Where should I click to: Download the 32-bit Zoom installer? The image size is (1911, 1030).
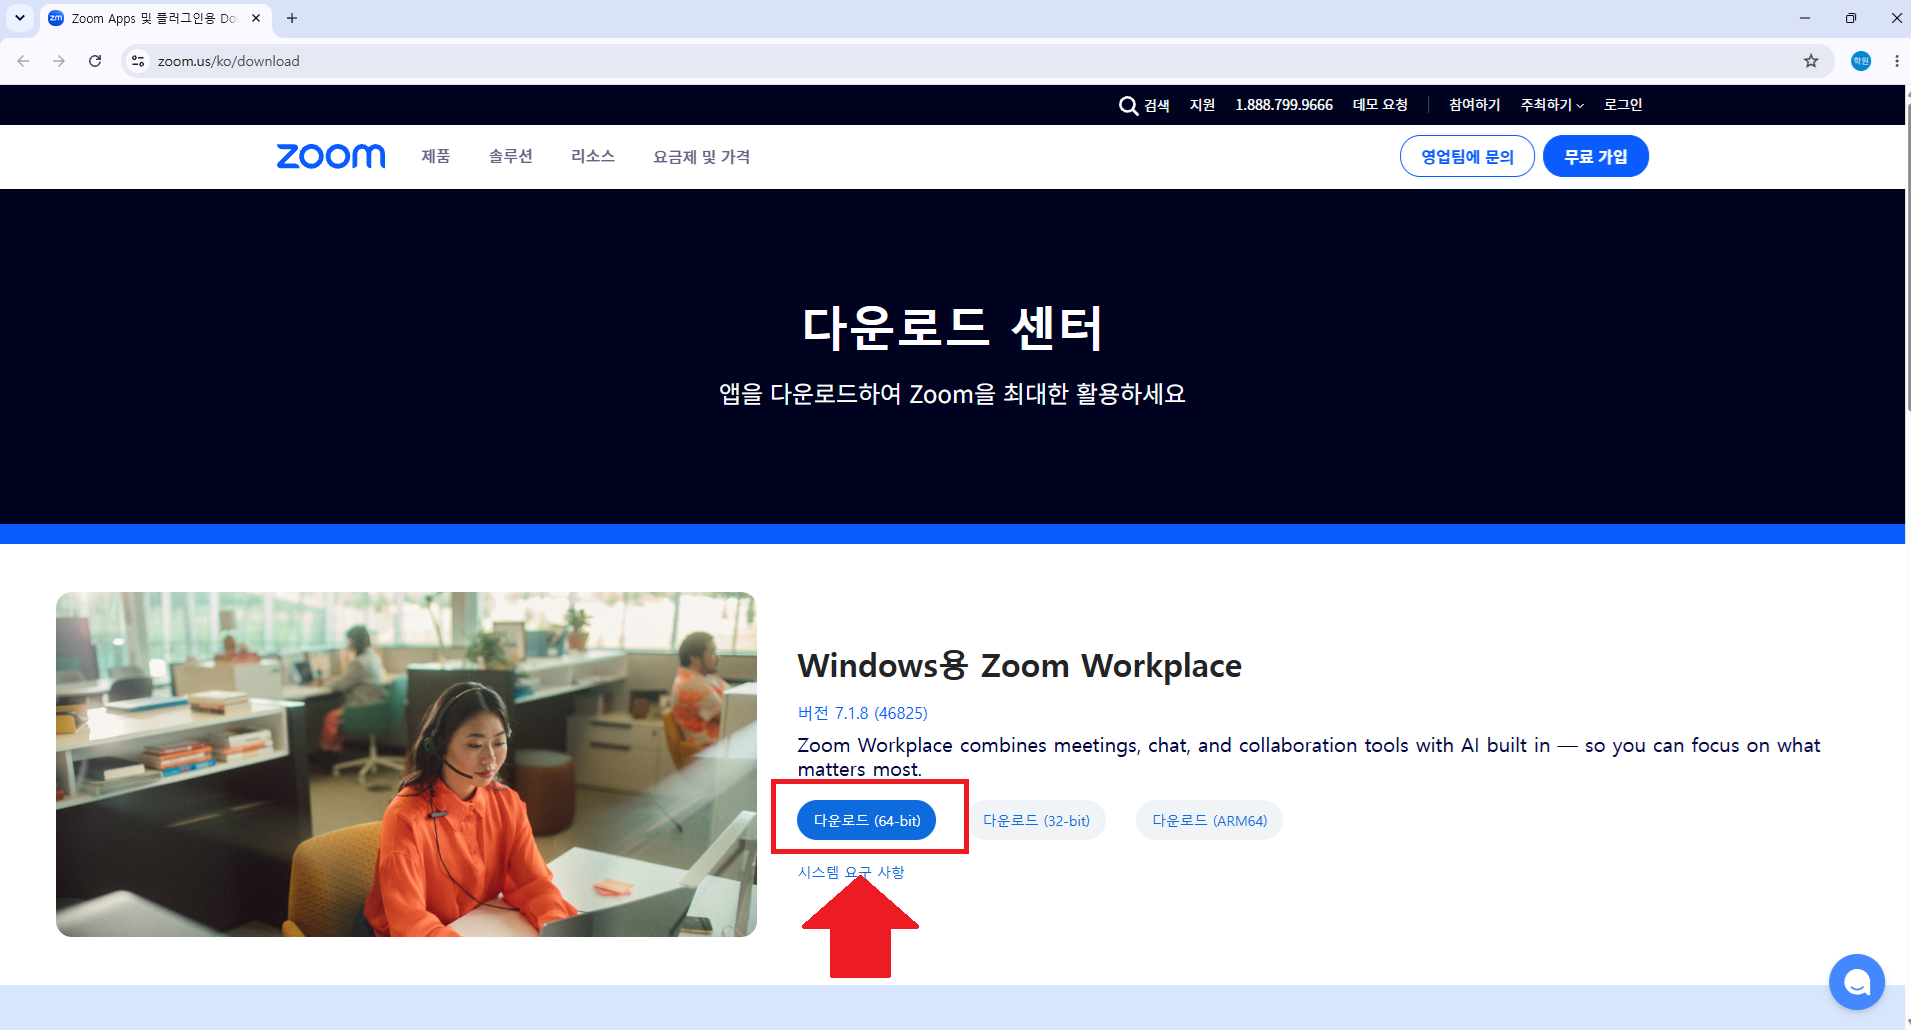pos(1036,820)
